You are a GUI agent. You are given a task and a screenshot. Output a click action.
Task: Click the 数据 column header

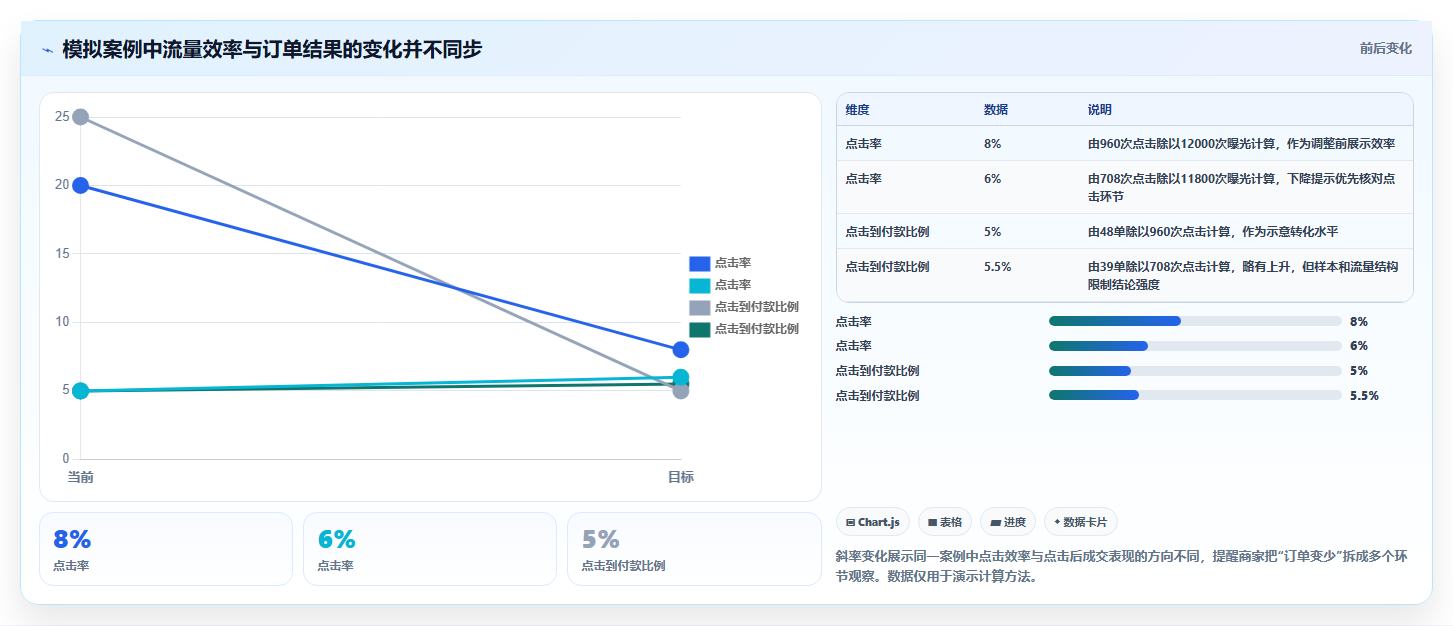[996, 110]
